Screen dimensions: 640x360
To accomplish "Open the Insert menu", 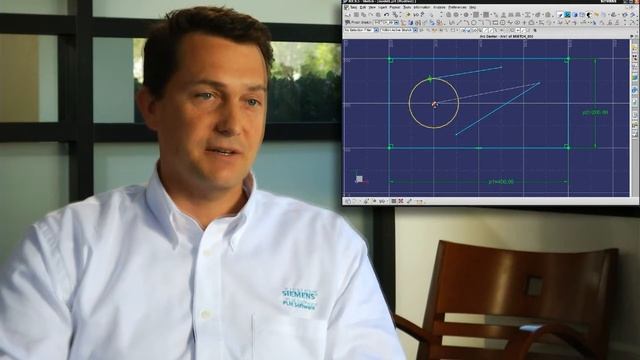I will coord(382,7).
